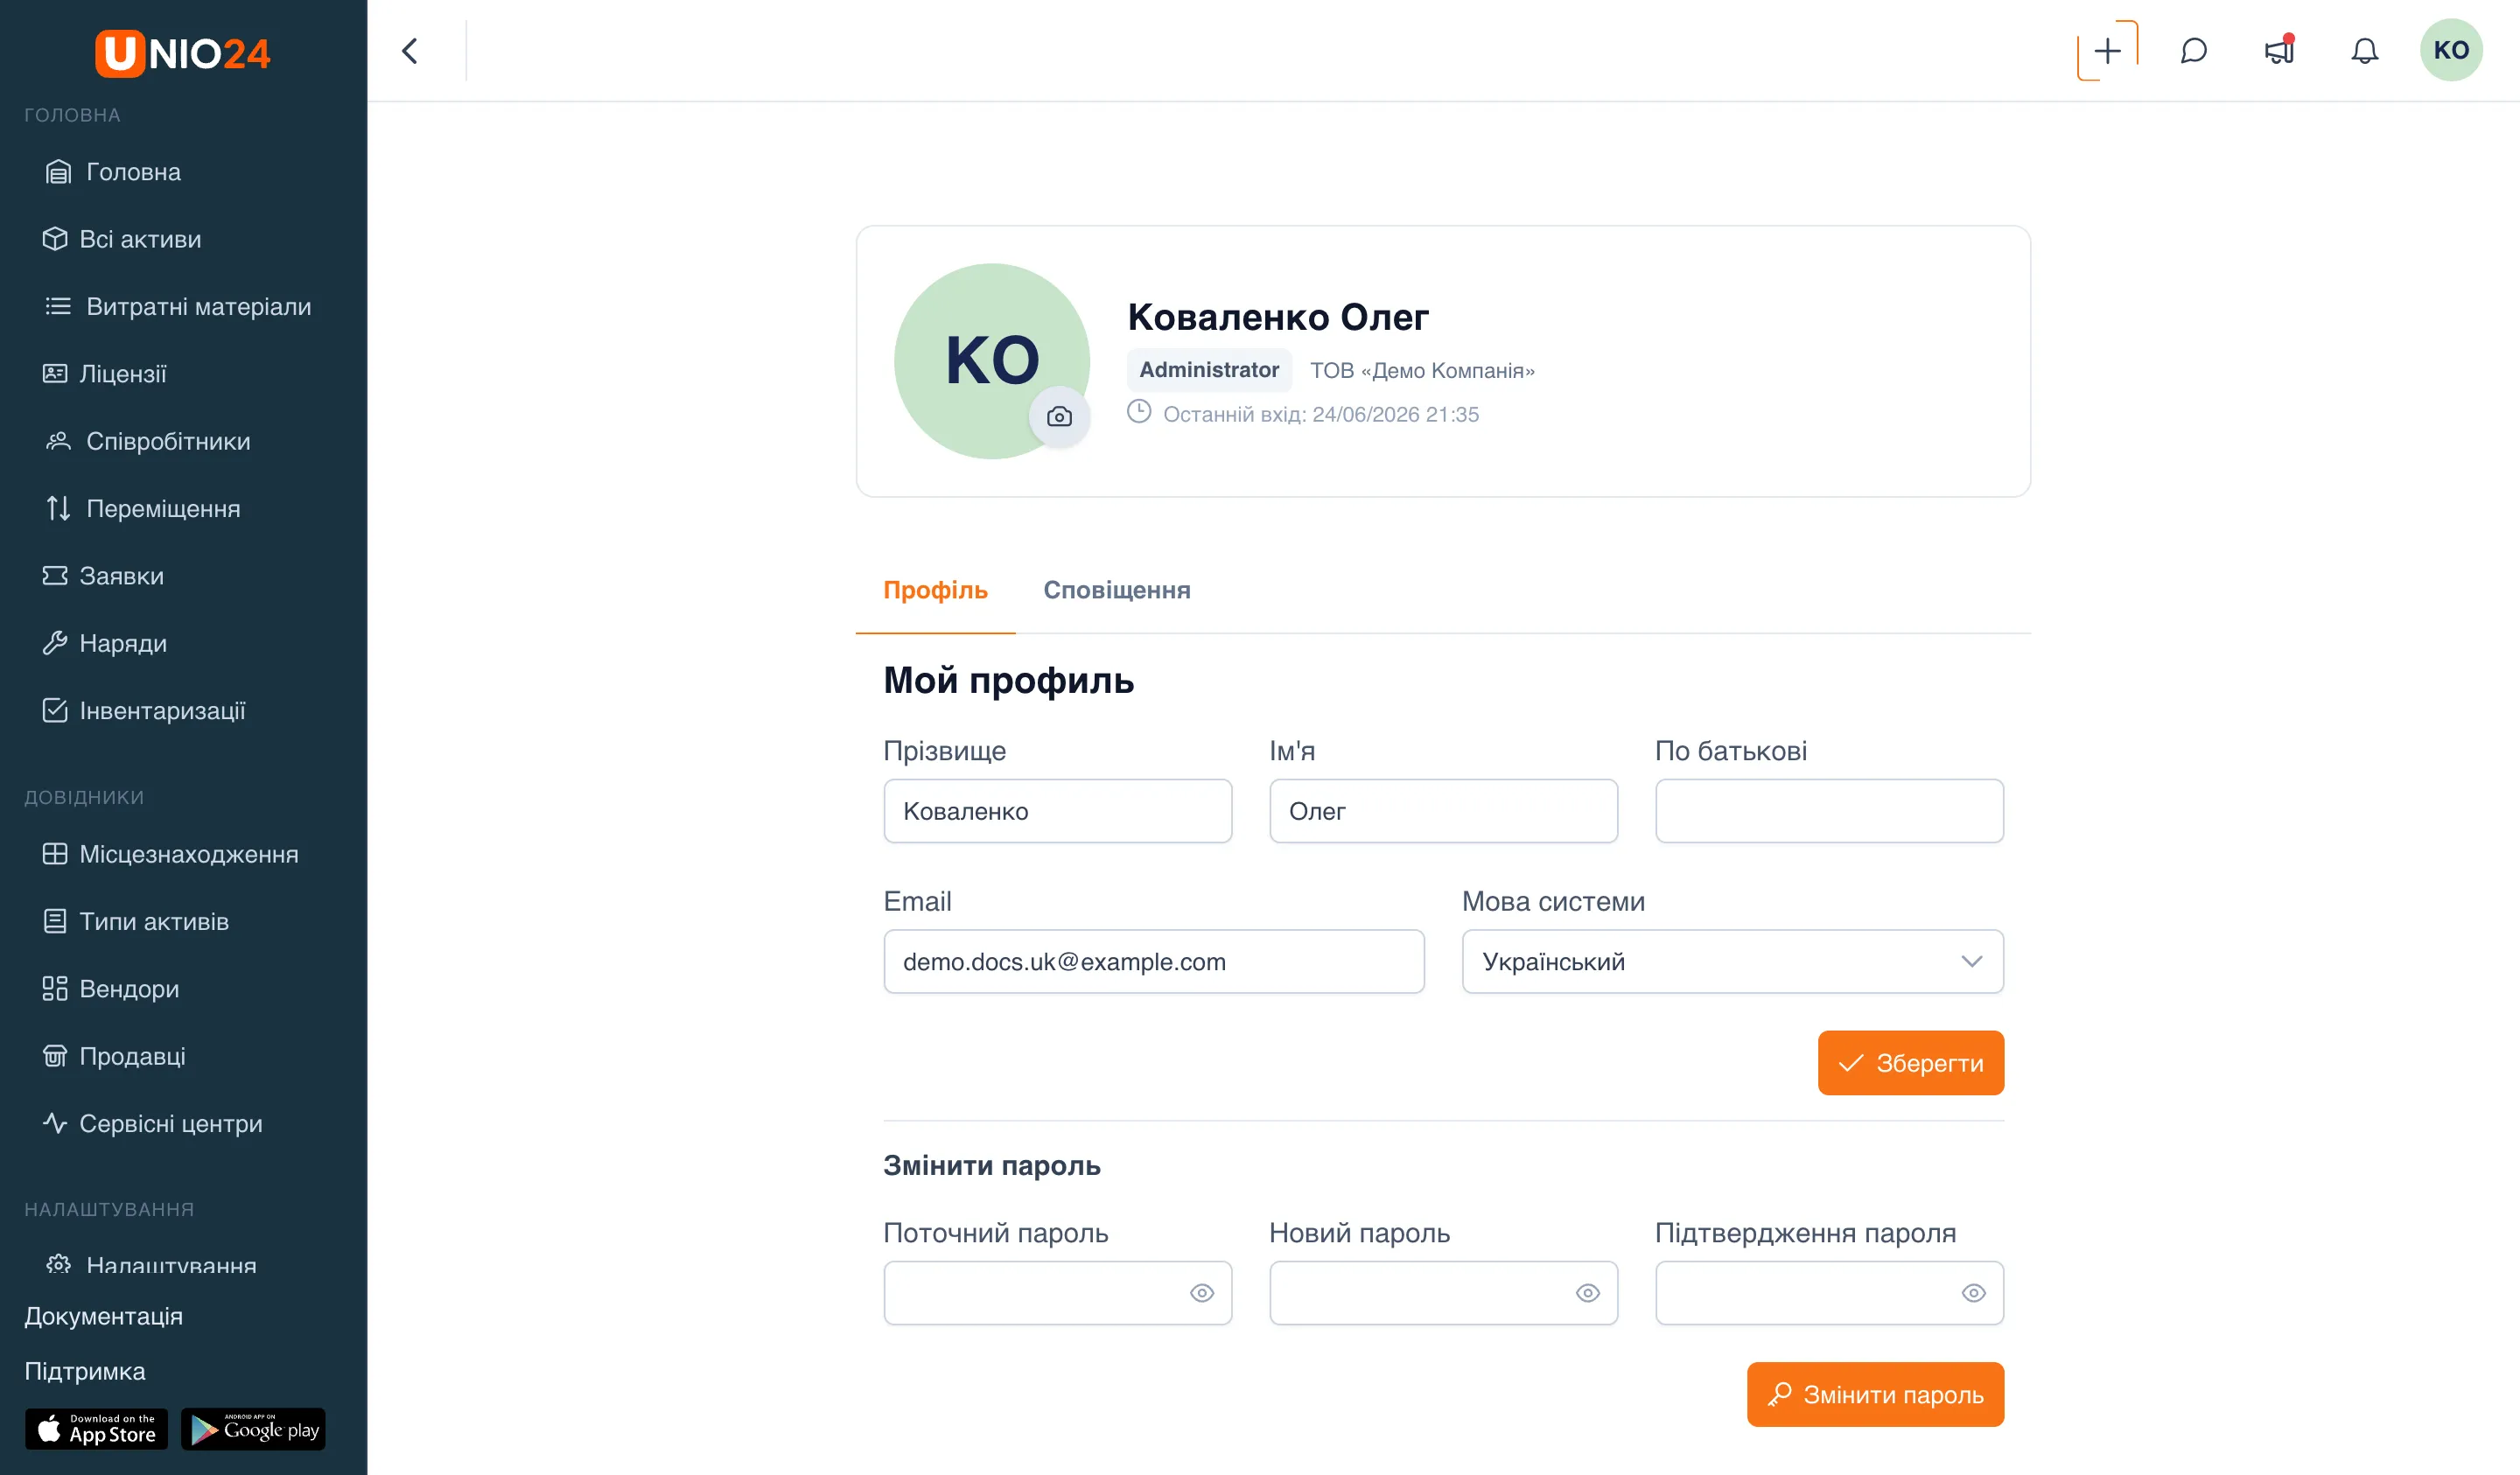Show the Підтвердження пароля value with eye icon
2520x1475 pixels.
[1973, 1293]
